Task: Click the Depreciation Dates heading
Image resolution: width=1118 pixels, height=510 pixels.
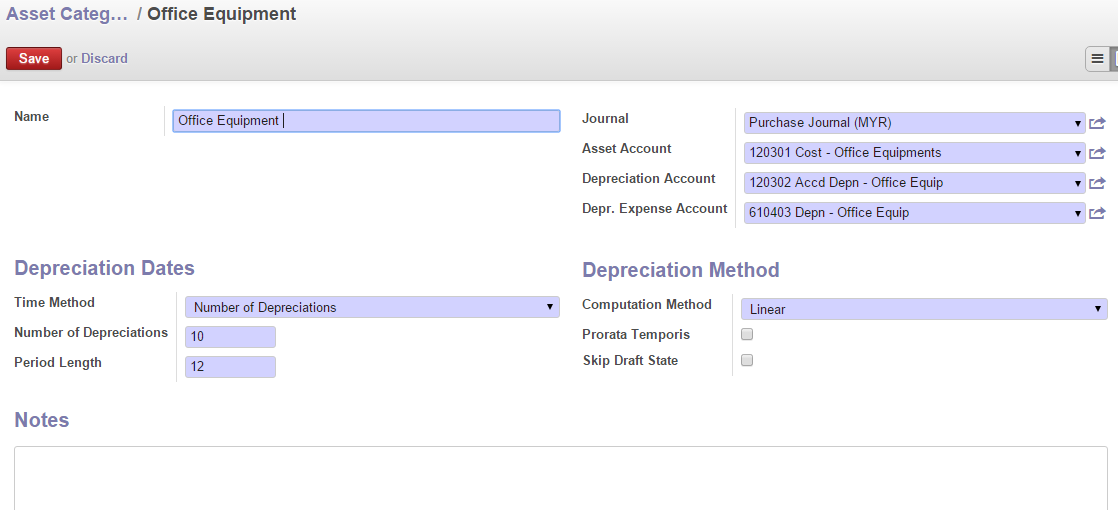Action: pyautogui.click(x=104, y=268)
